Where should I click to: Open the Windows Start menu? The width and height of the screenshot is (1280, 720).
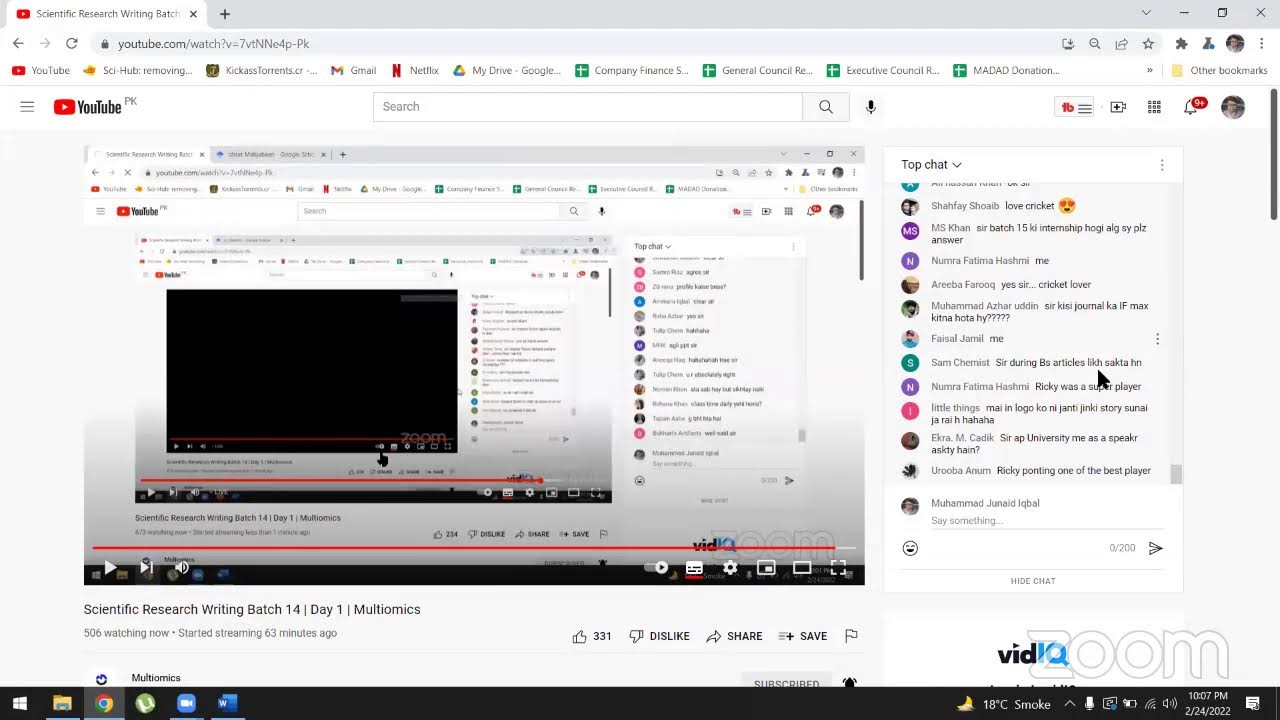[x=20, y=703]
